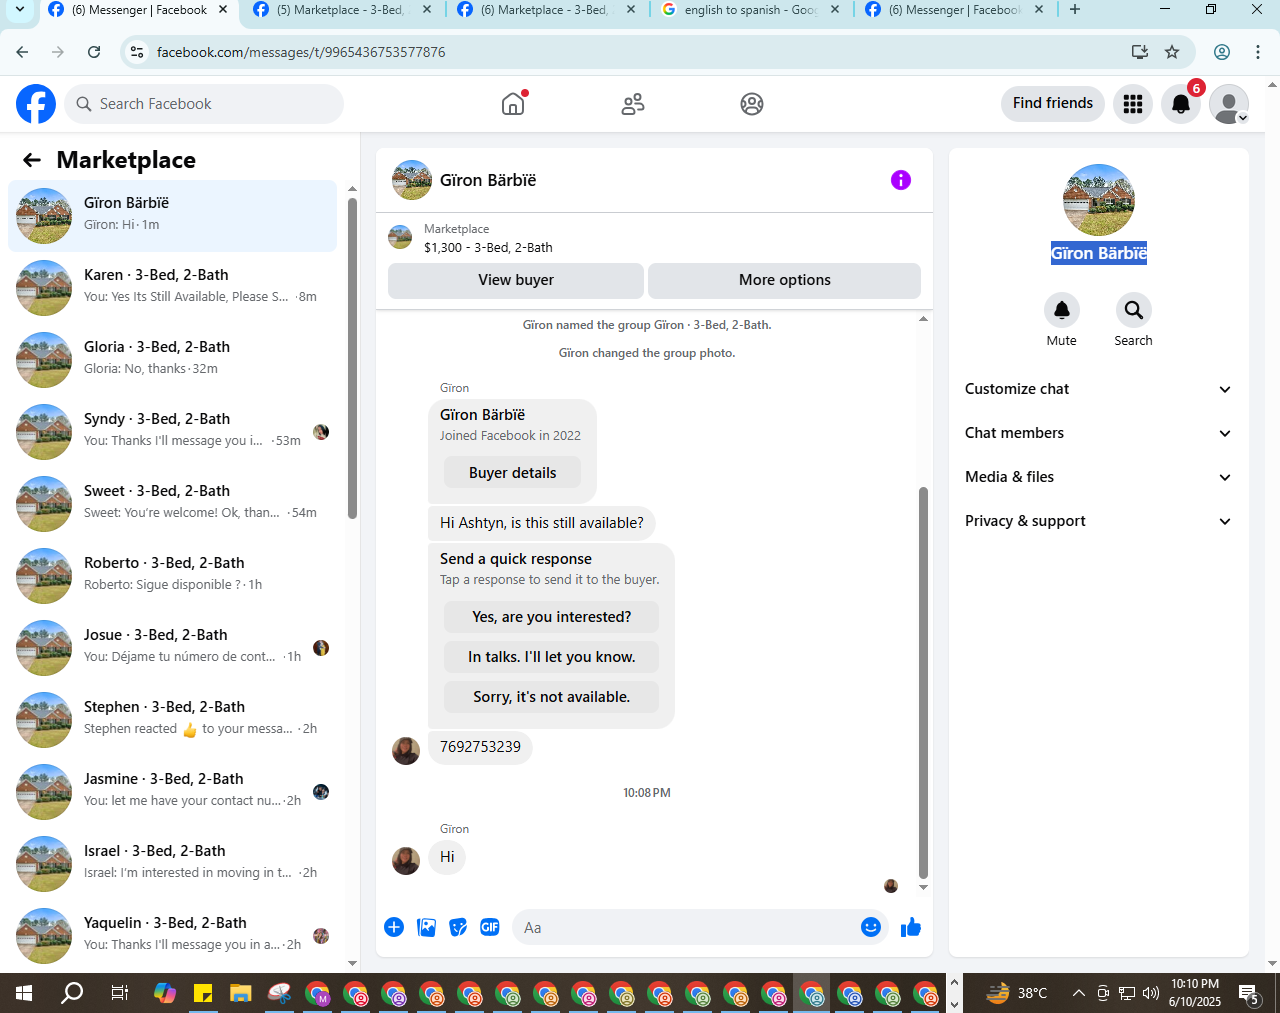Switch to the second Marketplace 3-Bed tab
The height and width of the screenshot is (1013, 1280).
point(547,10)
